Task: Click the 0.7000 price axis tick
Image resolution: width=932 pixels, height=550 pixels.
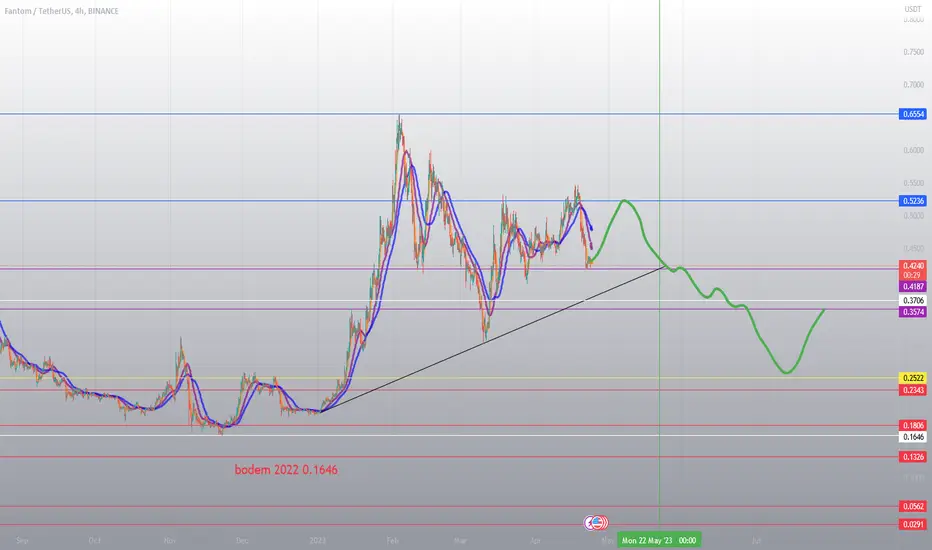Action: tap(914, 85)
